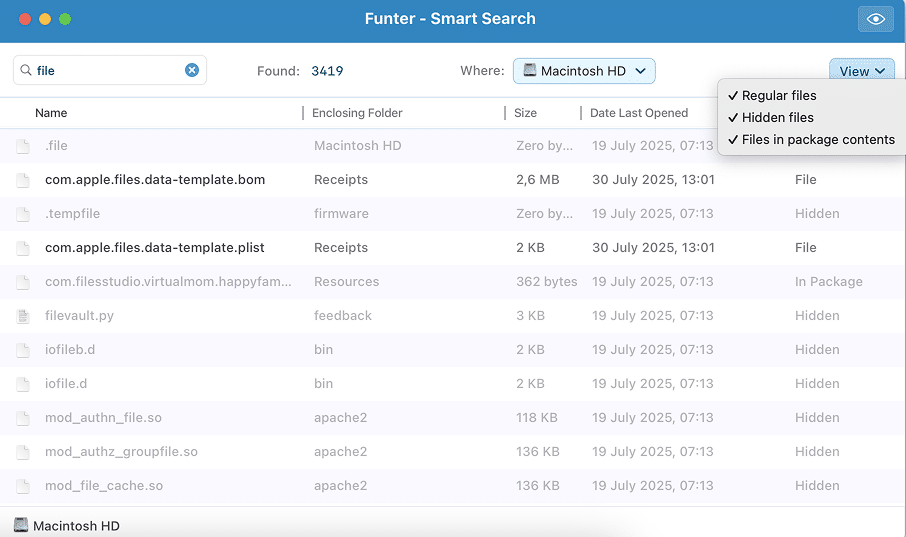This screenshot has height=537, width=906.
Task: Click the disk icon in the bottom path bar
Action: coord(21,525)
